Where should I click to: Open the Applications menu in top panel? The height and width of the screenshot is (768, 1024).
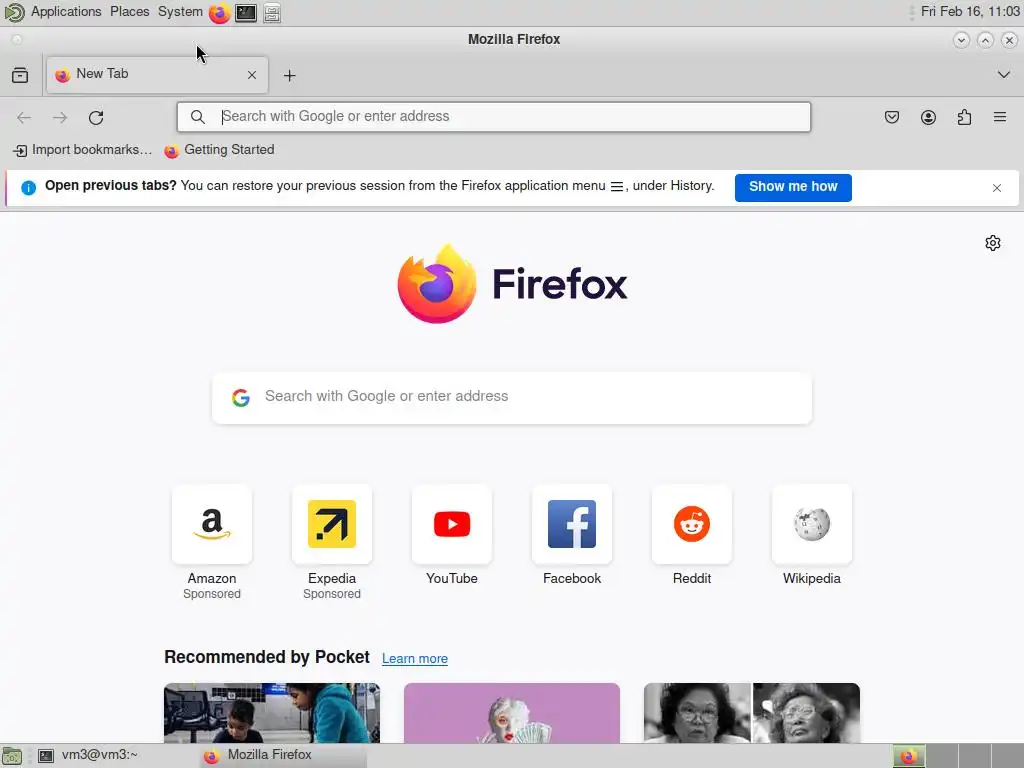point(66,12)
